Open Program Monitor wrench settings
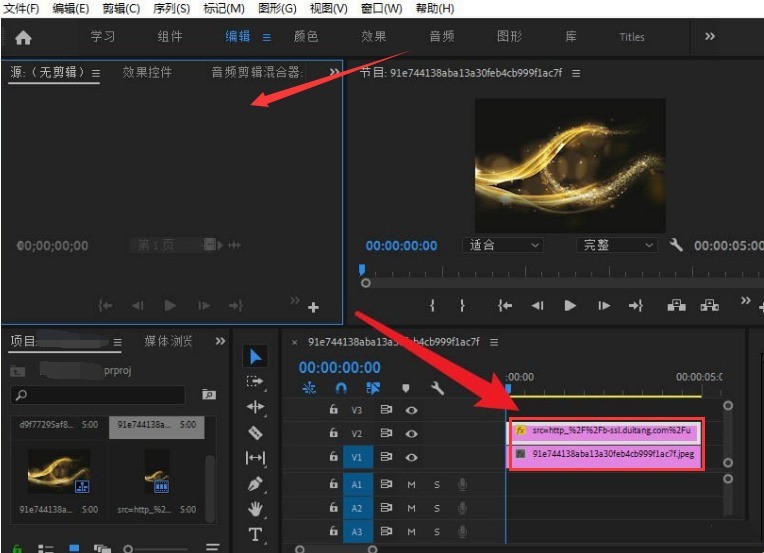 [676, 245]
